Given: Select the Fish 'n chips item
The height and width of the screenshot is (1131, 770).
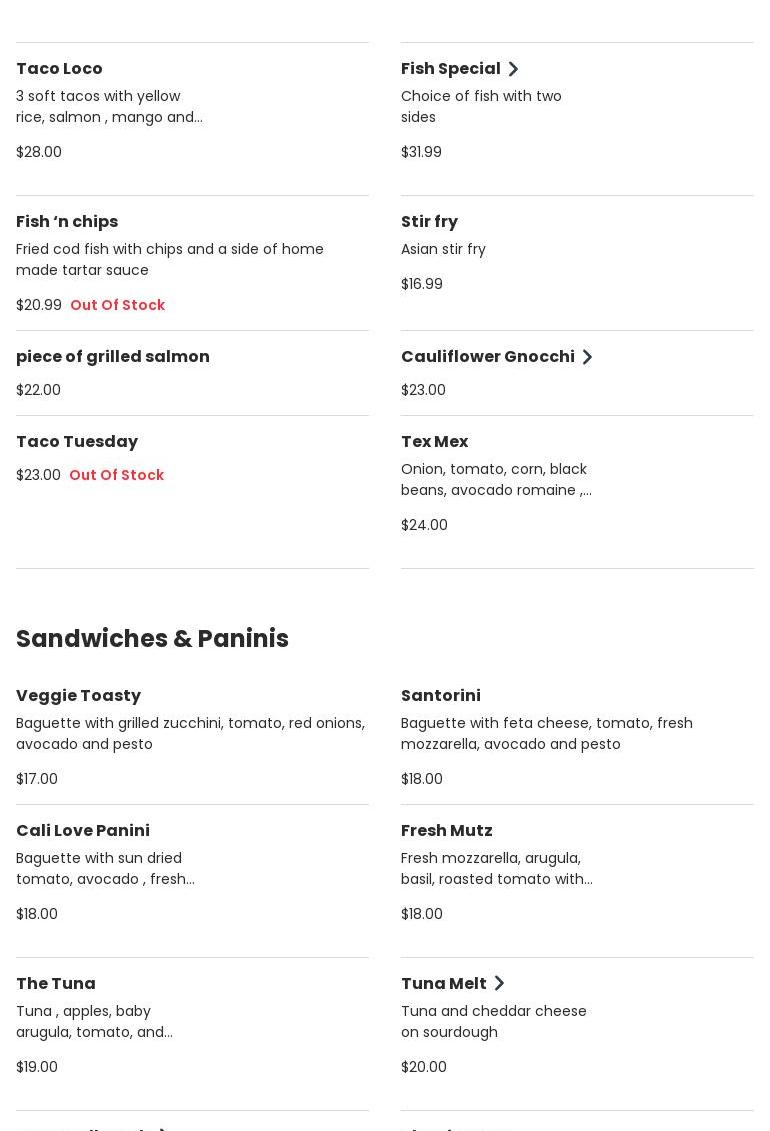Looking at the screenshot, I should (x=67, y=222).
